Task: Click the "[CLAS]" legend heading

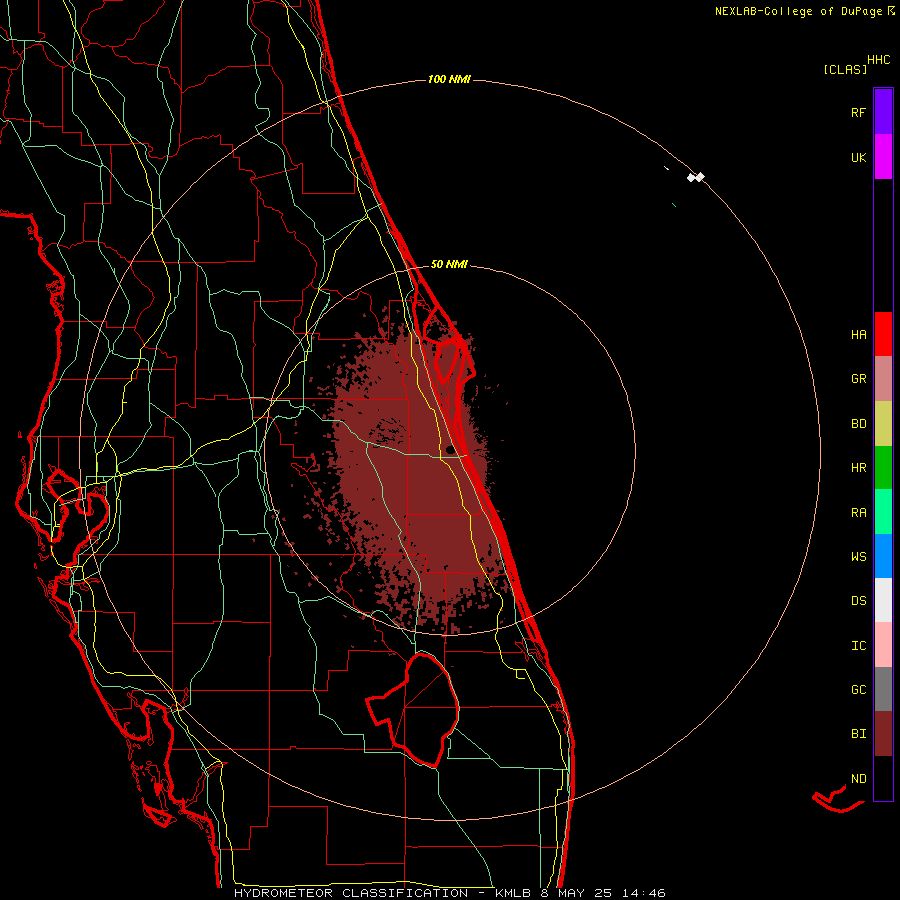Action: pyautogui.click(x=845, y=70)
